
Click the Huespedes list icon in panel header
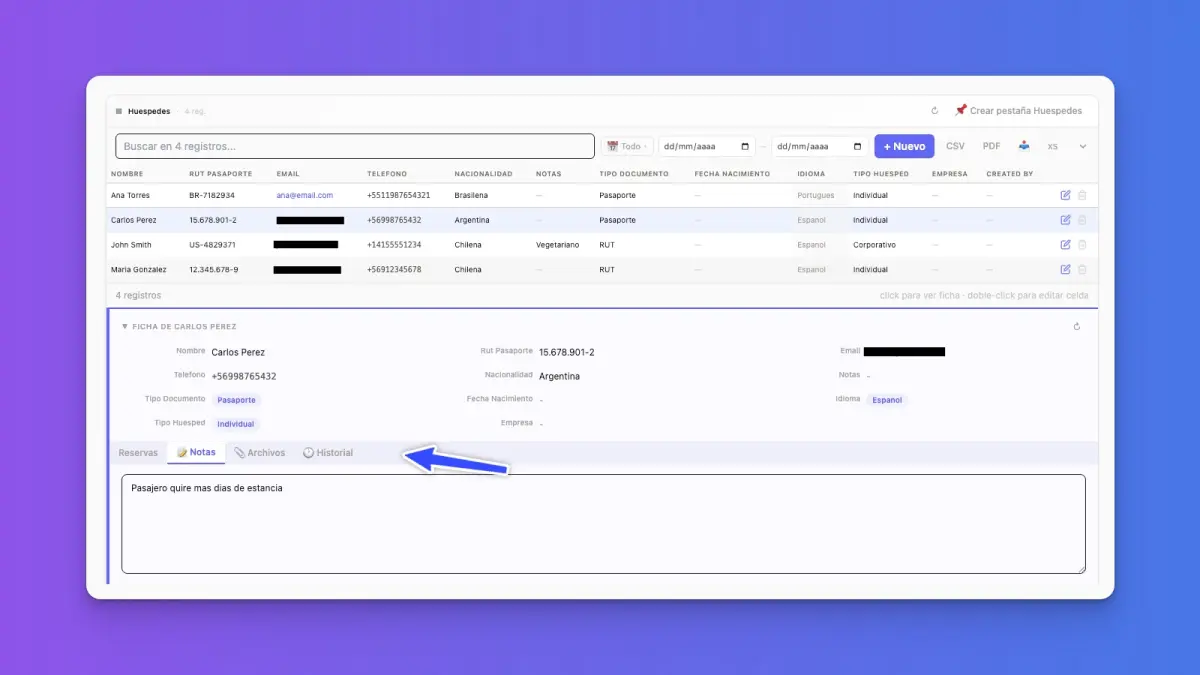click(119, 111)
